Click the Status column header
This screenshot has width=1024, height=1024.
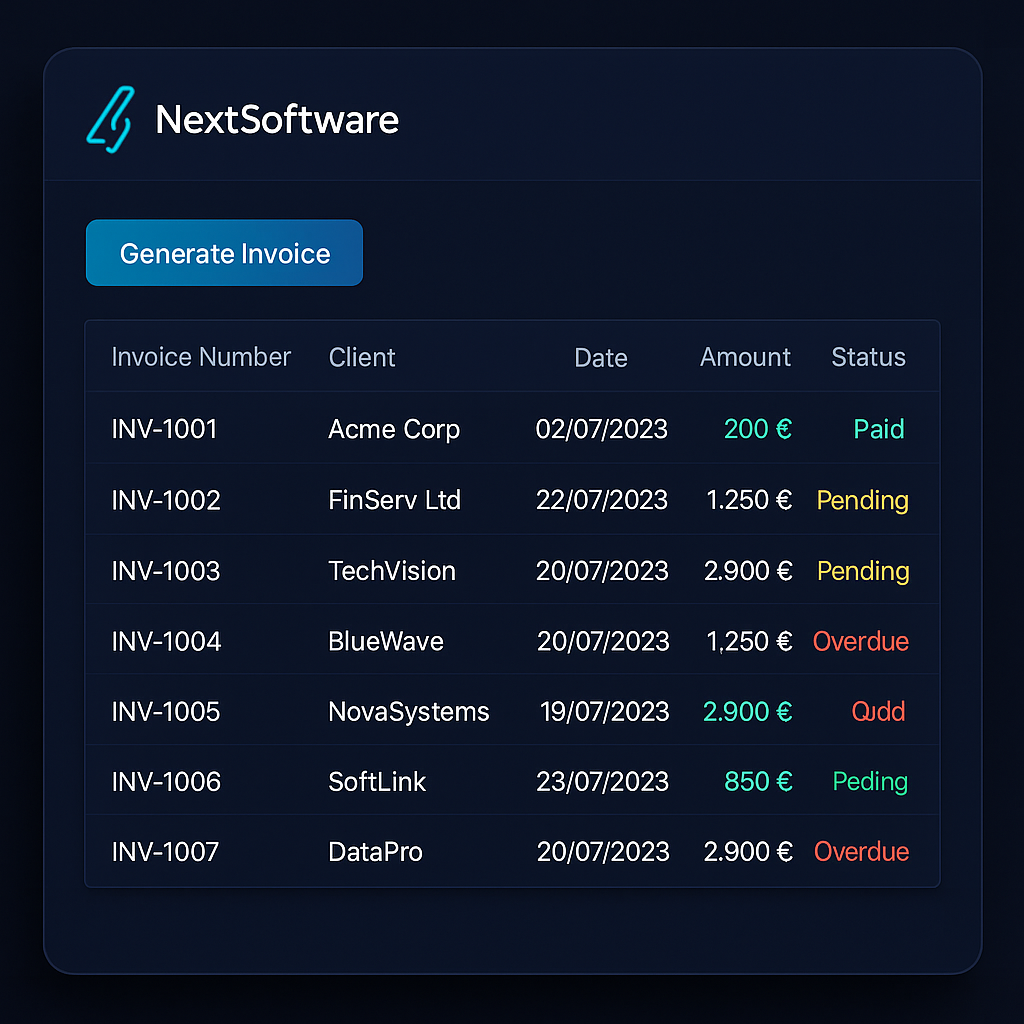tap(868, 357)
